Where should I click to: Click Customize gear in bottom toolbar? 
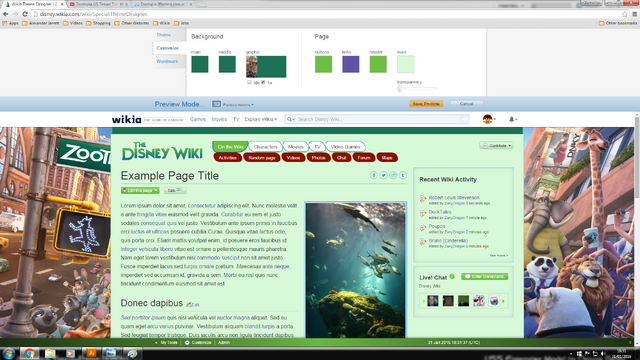pos(198,342)
